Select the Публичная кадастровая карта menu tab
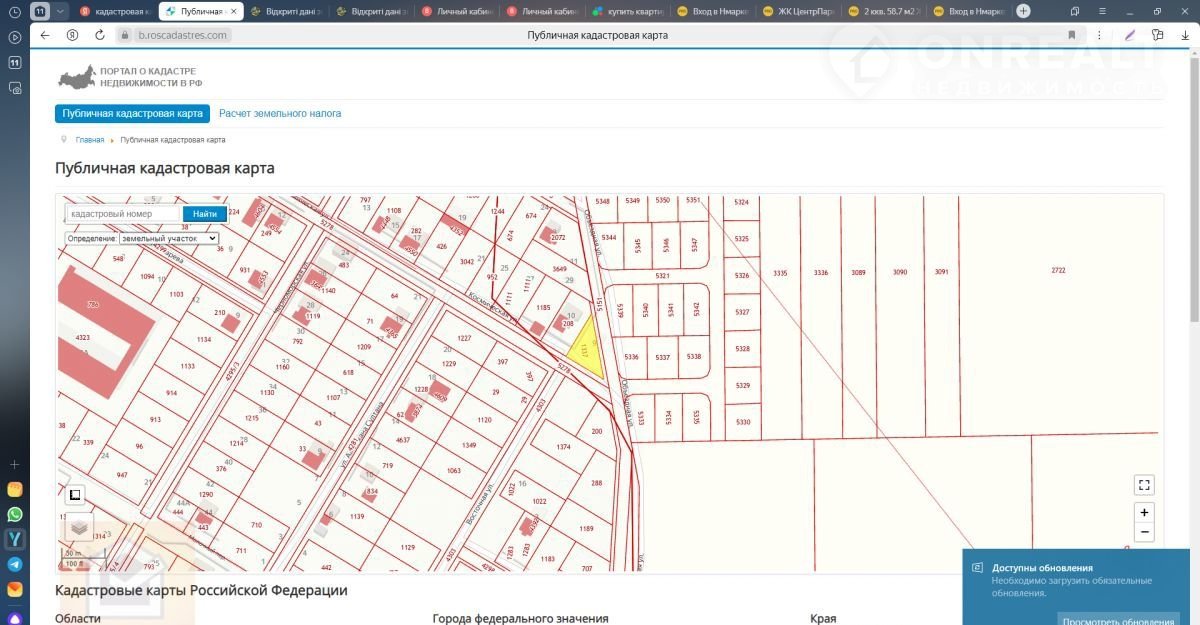The image size is (1200, 625). (132, 114)
